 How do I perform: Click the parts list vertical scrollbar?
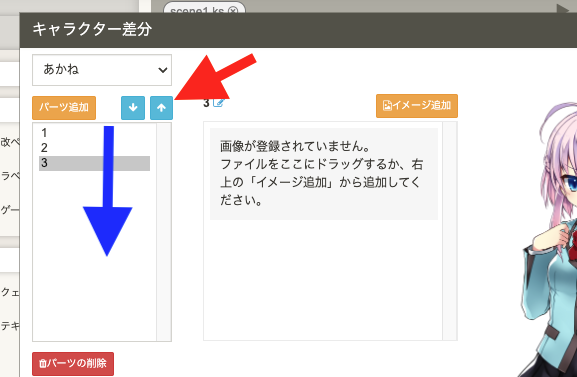coord(164,232)
